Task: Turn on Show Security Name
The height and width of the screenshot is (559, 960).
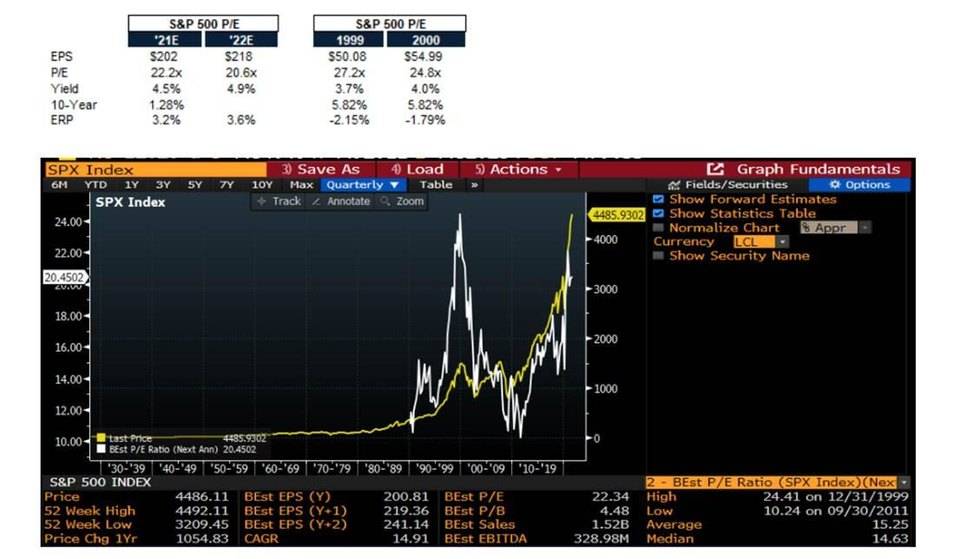Action: coord(658,255)
